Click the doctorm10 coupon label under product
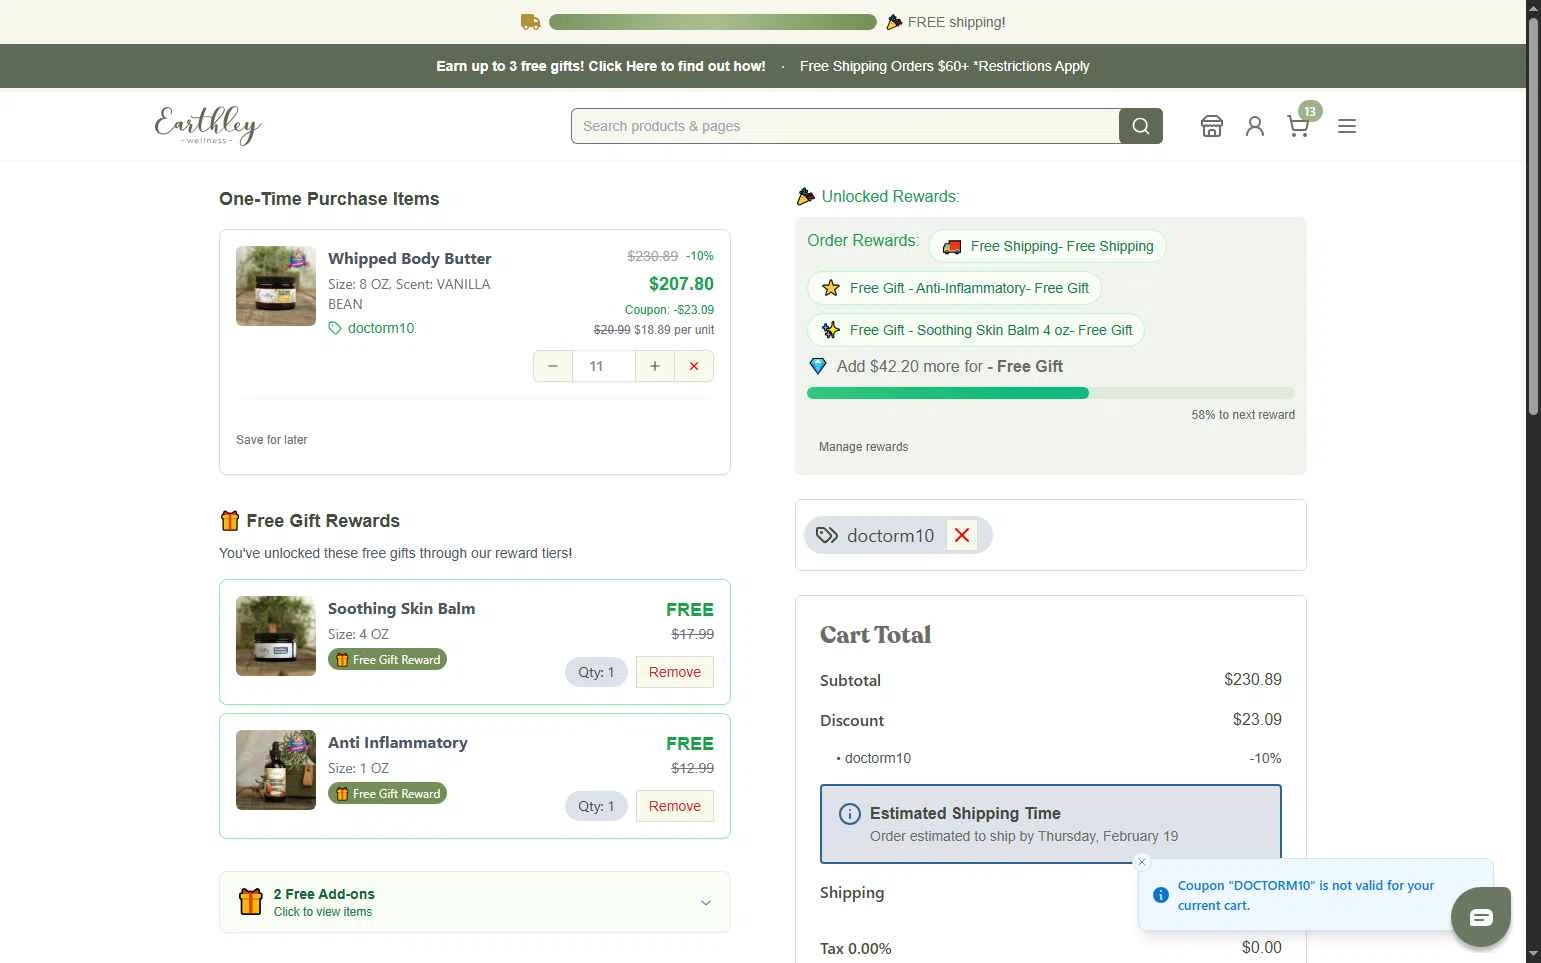 (381, 328)
